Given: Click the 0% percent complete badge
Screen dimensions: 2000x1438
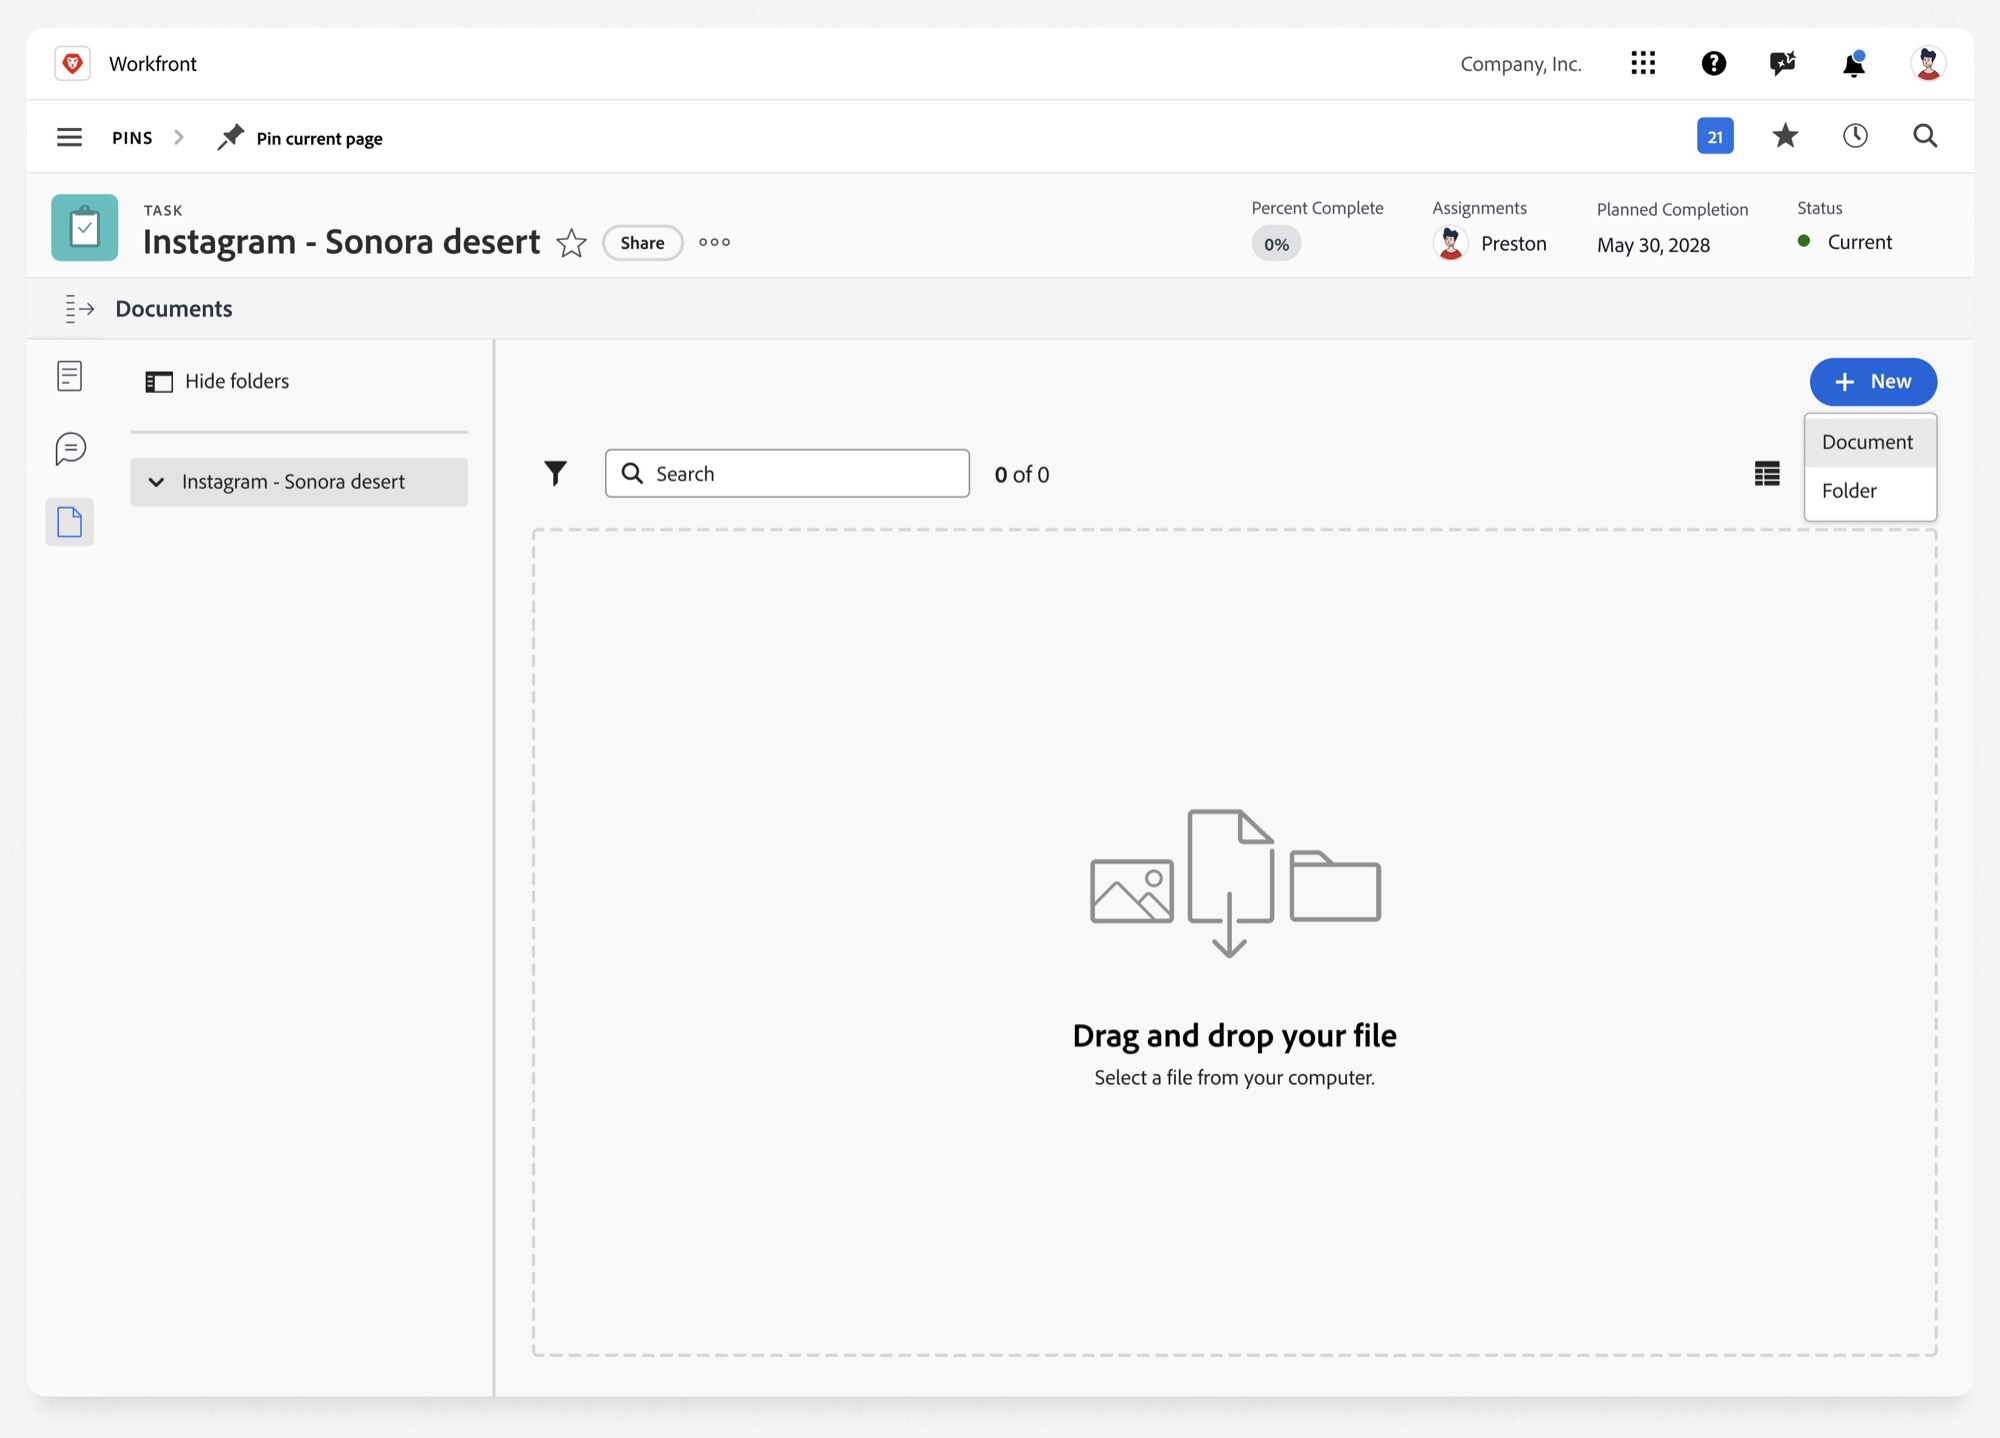Looking at the screenshot, I should 1276,244.
